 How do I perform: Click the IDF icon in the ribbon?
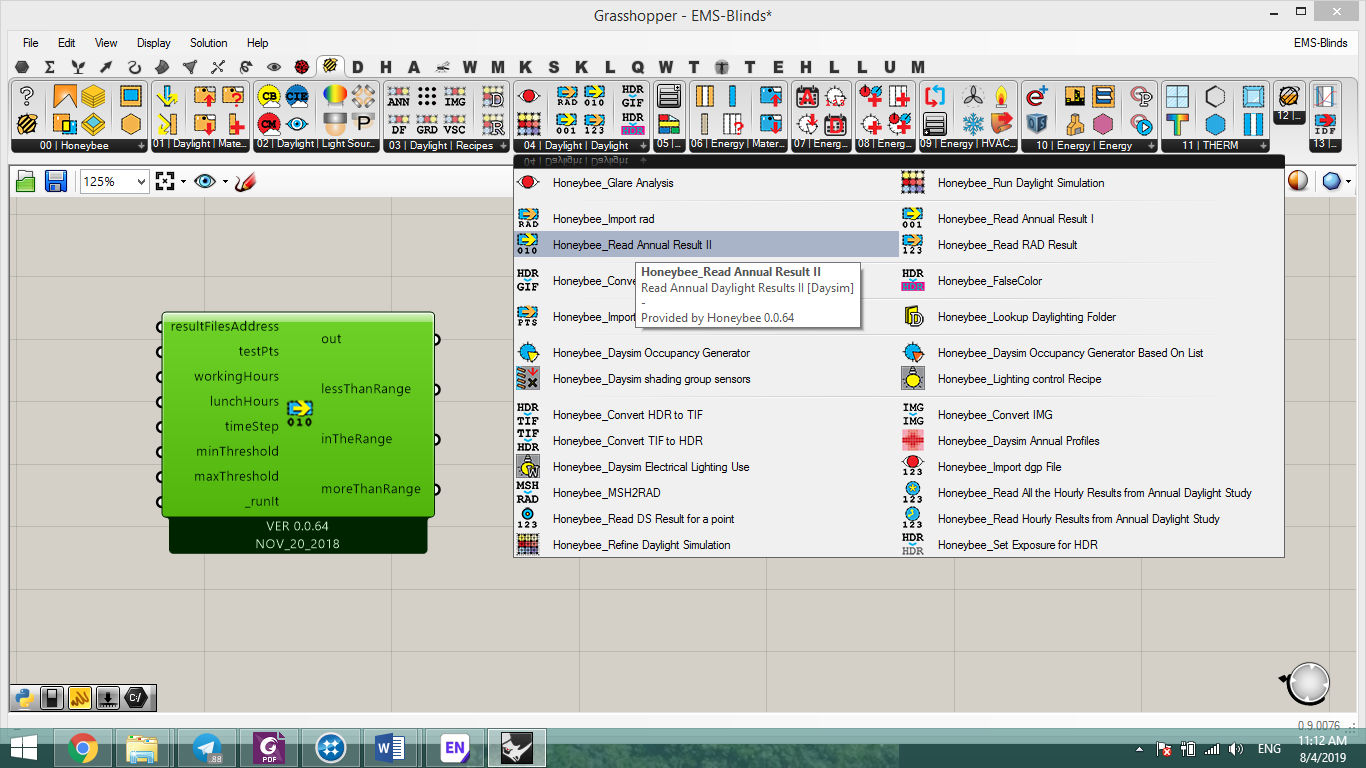point(1325,124)
